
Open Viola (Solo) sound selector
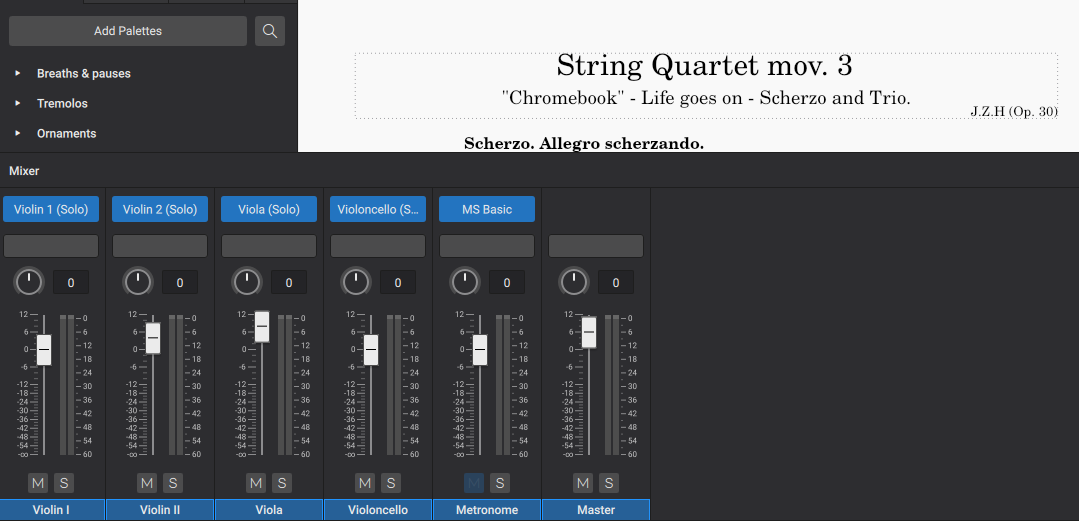269,209
